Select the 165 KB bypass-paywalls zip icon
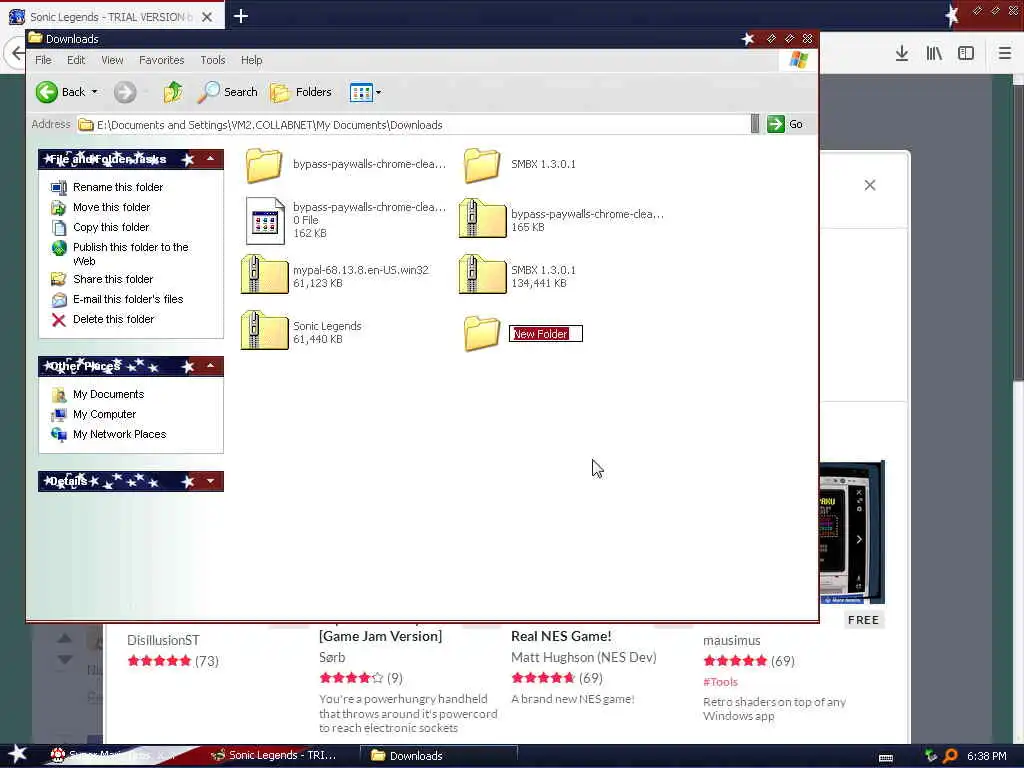Screen dimensions: 1024x768 click(482, 219)
